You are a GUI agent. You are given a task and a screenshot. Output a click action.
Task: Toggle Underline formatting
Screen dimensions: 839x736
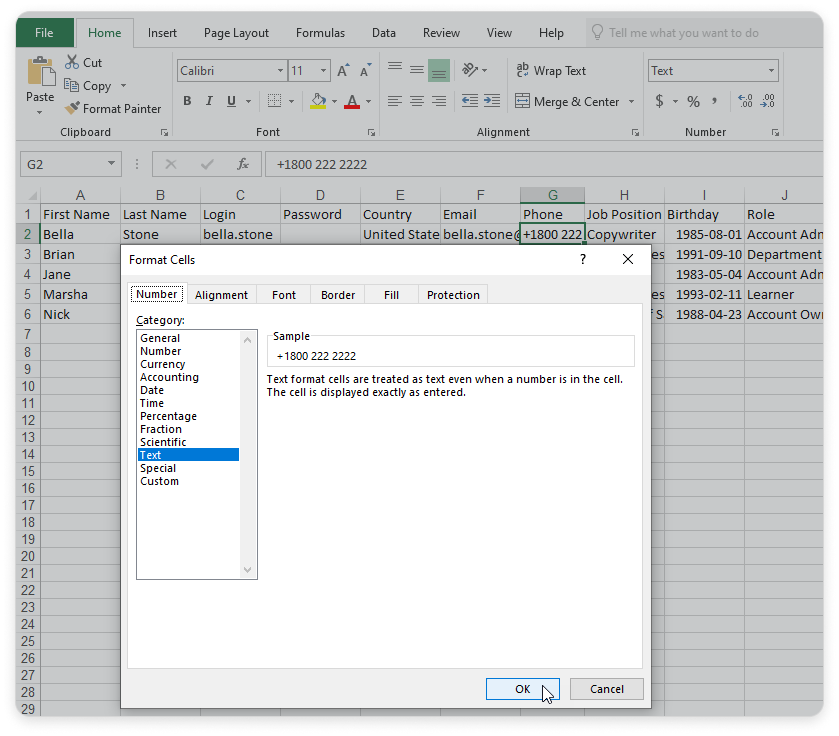coord(231,101)
